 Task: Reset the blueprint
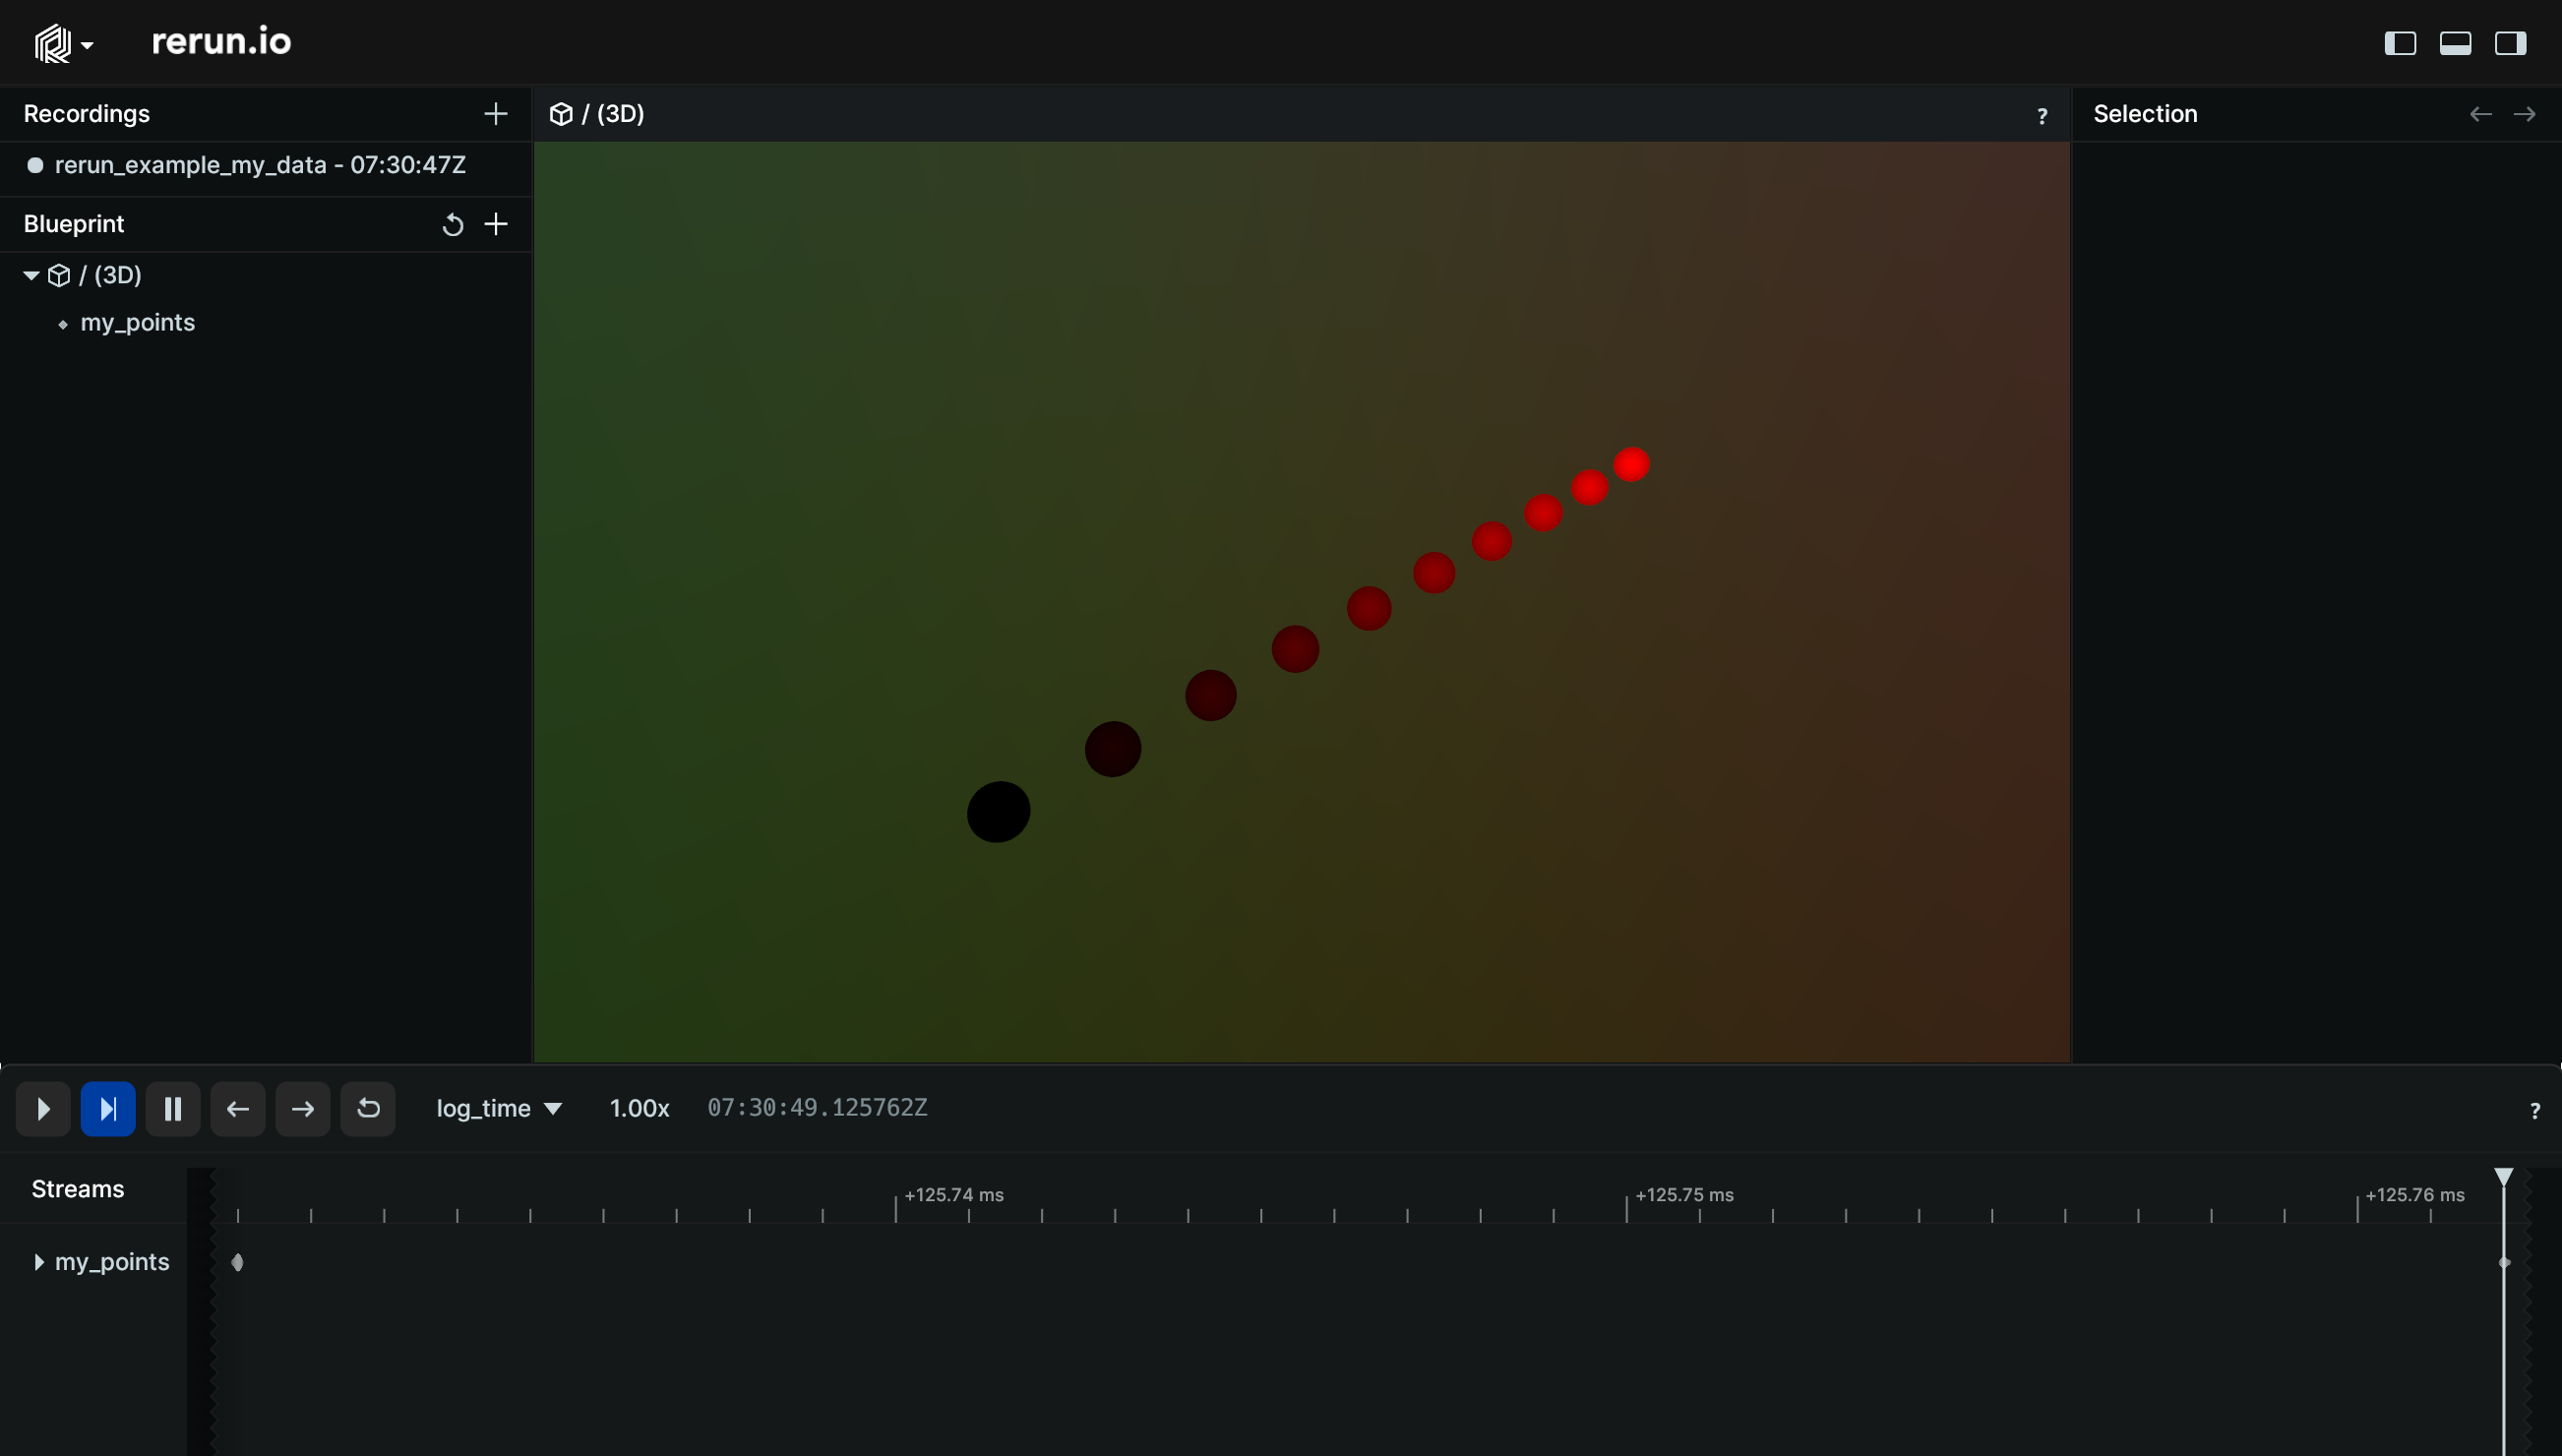452,224
